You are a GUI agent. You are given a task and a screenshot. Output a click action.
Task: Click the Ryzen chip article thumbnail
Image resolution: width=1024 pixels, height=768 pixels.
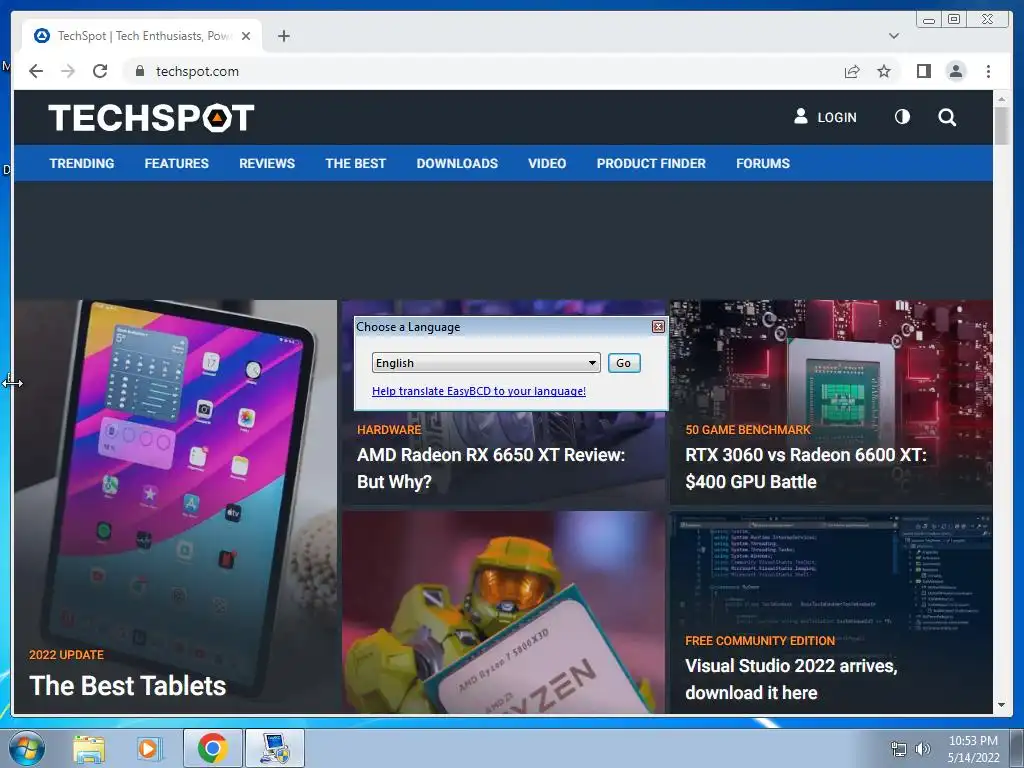coord(503,612)
